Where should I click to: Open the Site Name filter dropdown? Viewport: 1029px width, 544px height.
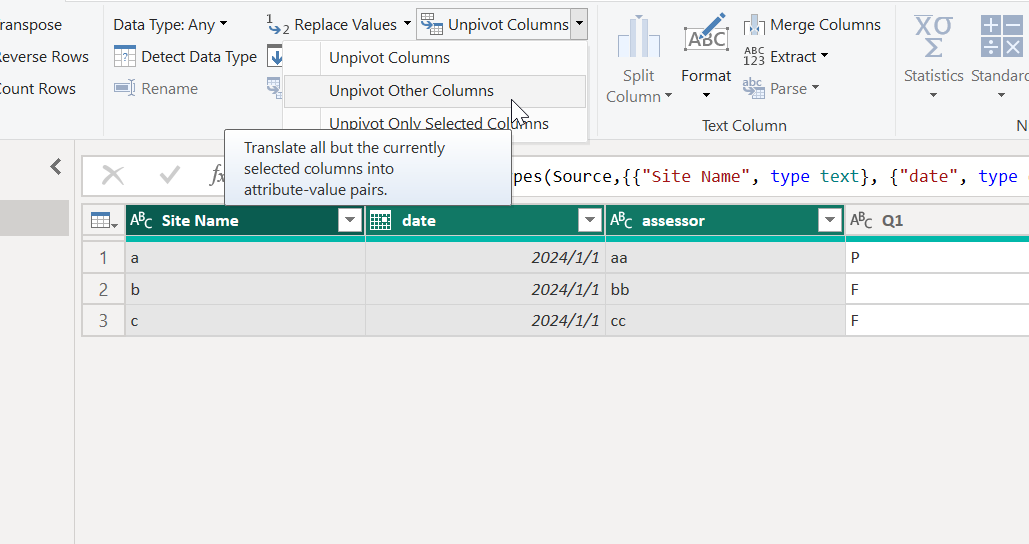tap(350, 220)
